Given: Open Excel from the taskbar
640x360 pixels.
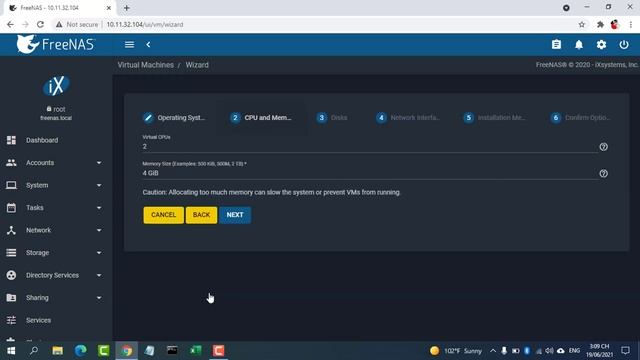Looking at the screenshot, I should coord(196,351).
